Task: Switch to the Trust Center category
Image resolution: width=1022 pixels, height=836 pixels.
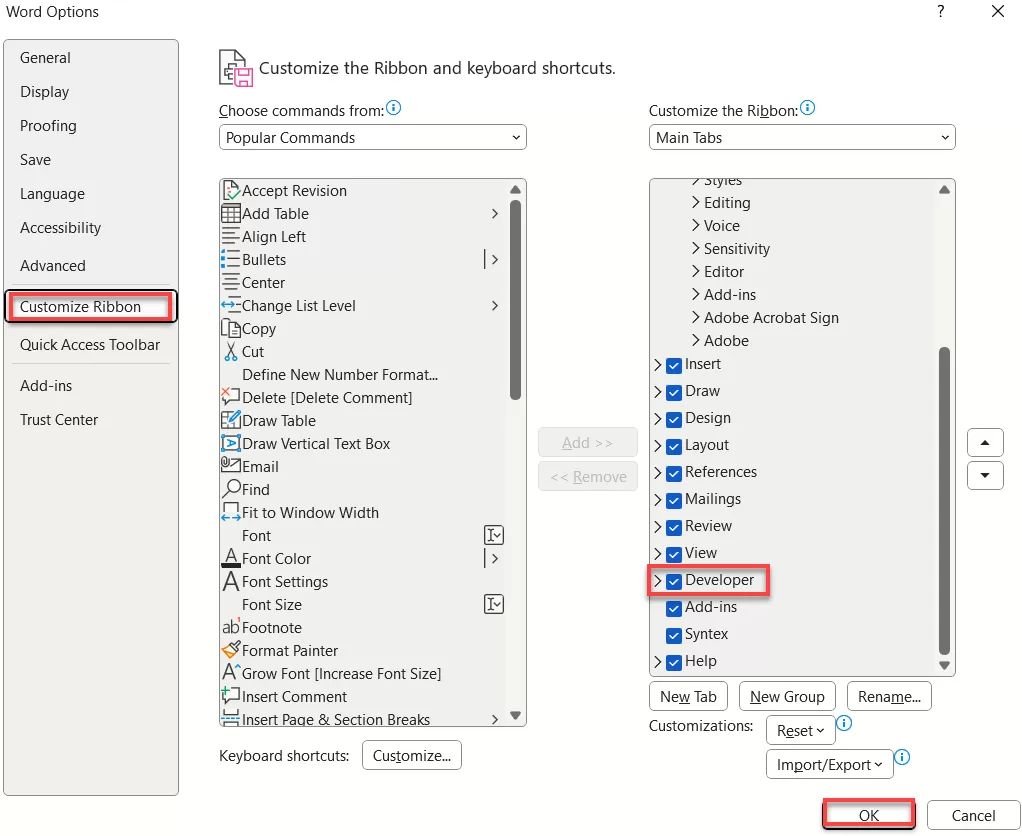Action: 59,420
